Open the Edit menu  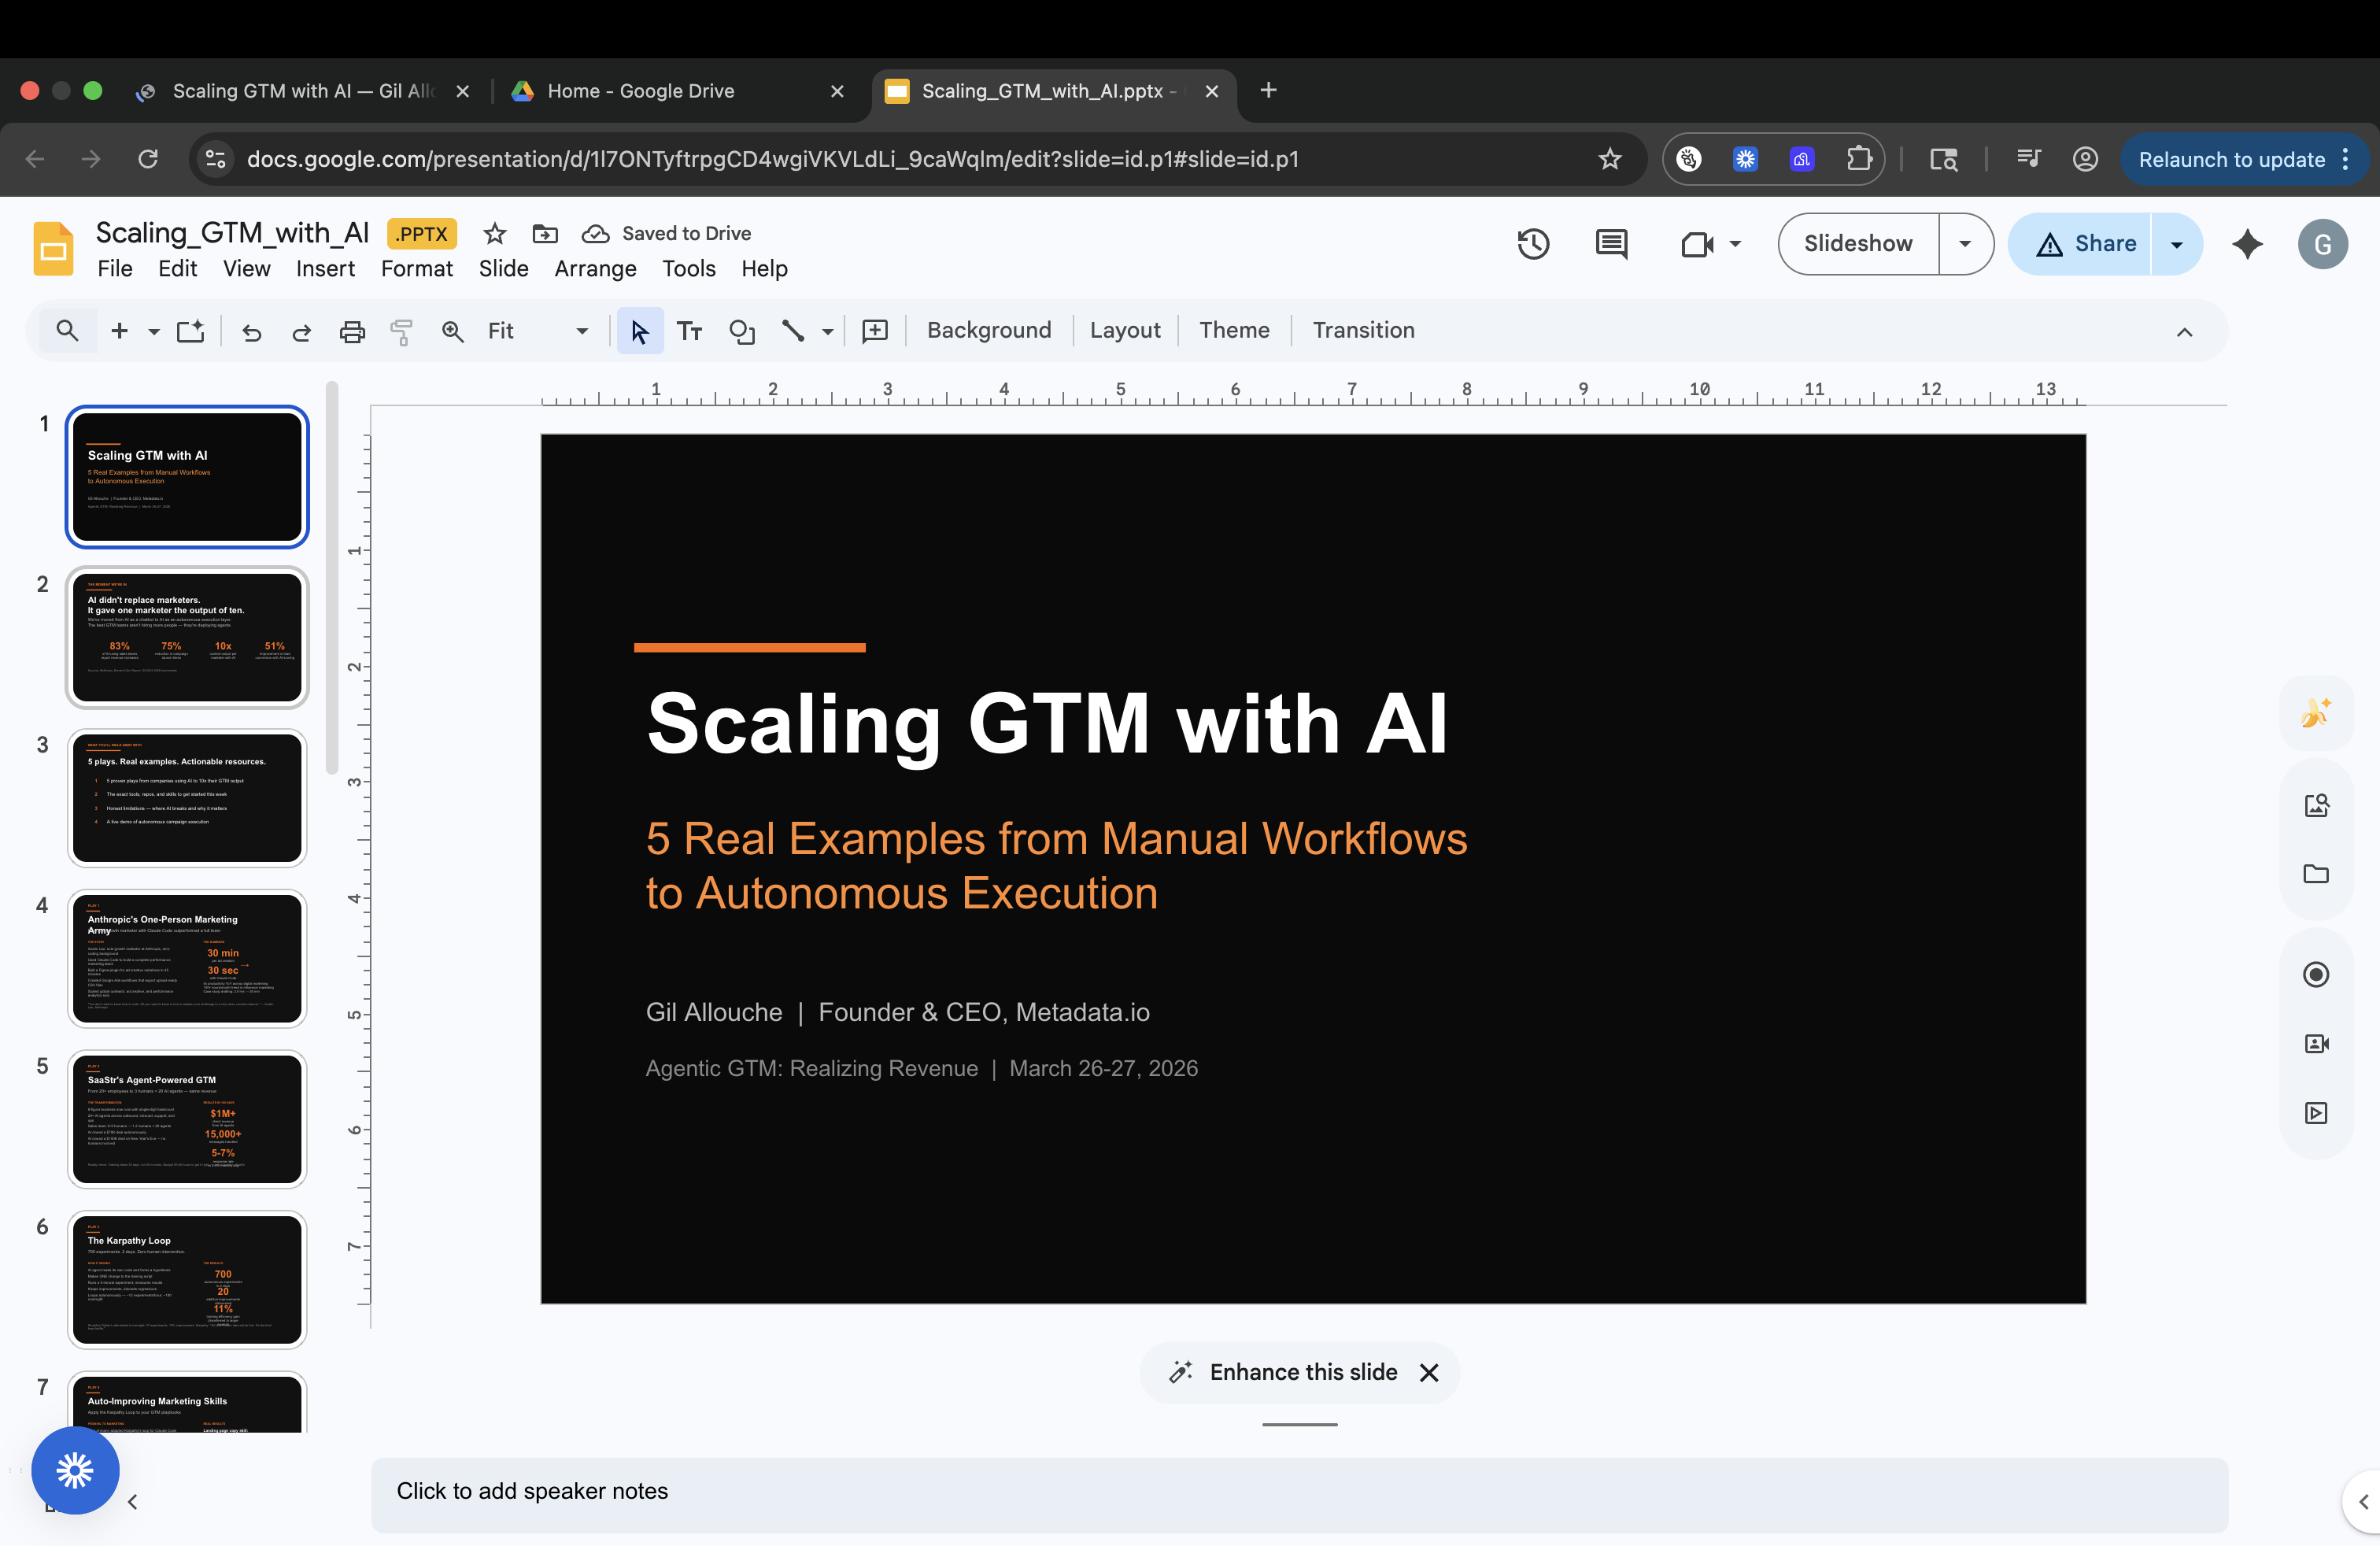tap(177, 268)
